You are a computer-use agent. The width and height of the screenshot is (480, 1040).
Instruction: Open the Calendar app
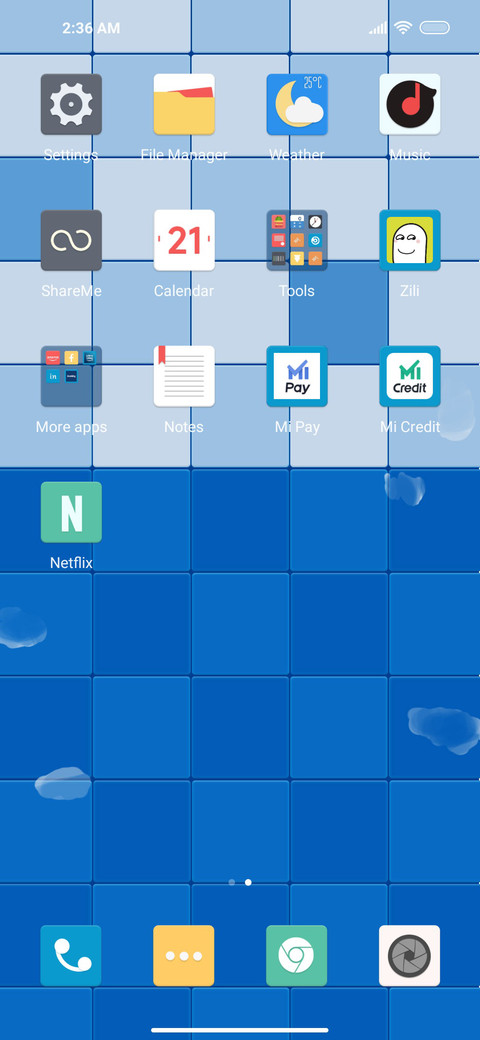point(184,240)
